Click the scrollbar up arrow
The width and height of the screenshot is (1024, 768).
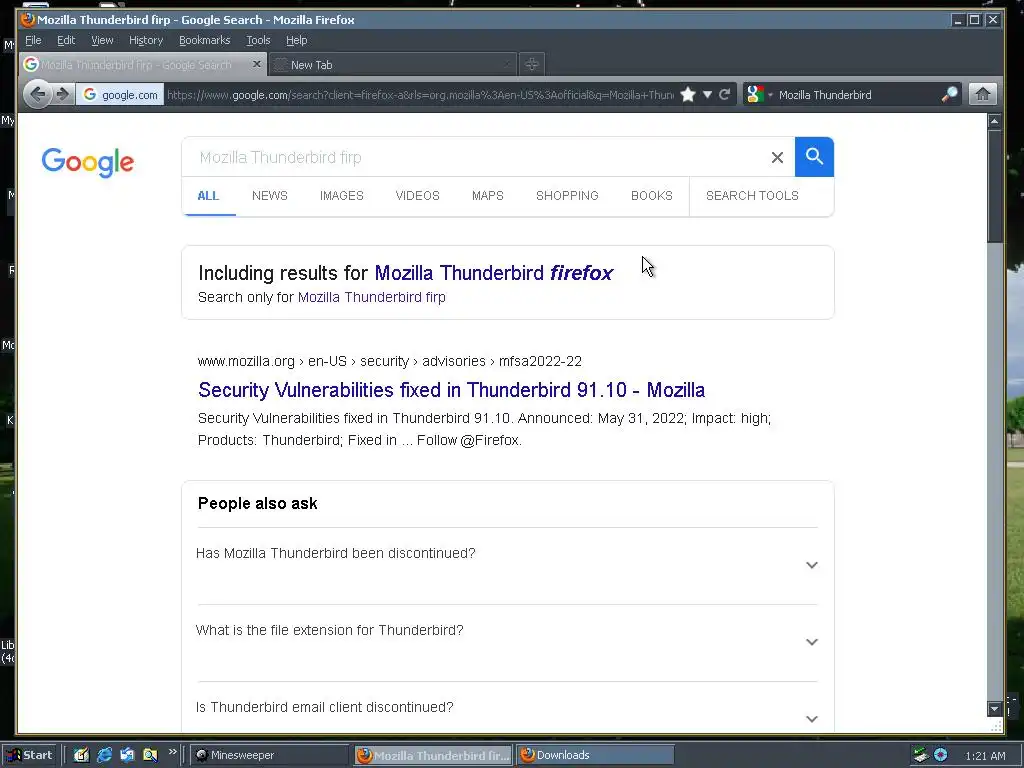click(x=994, y=121)
